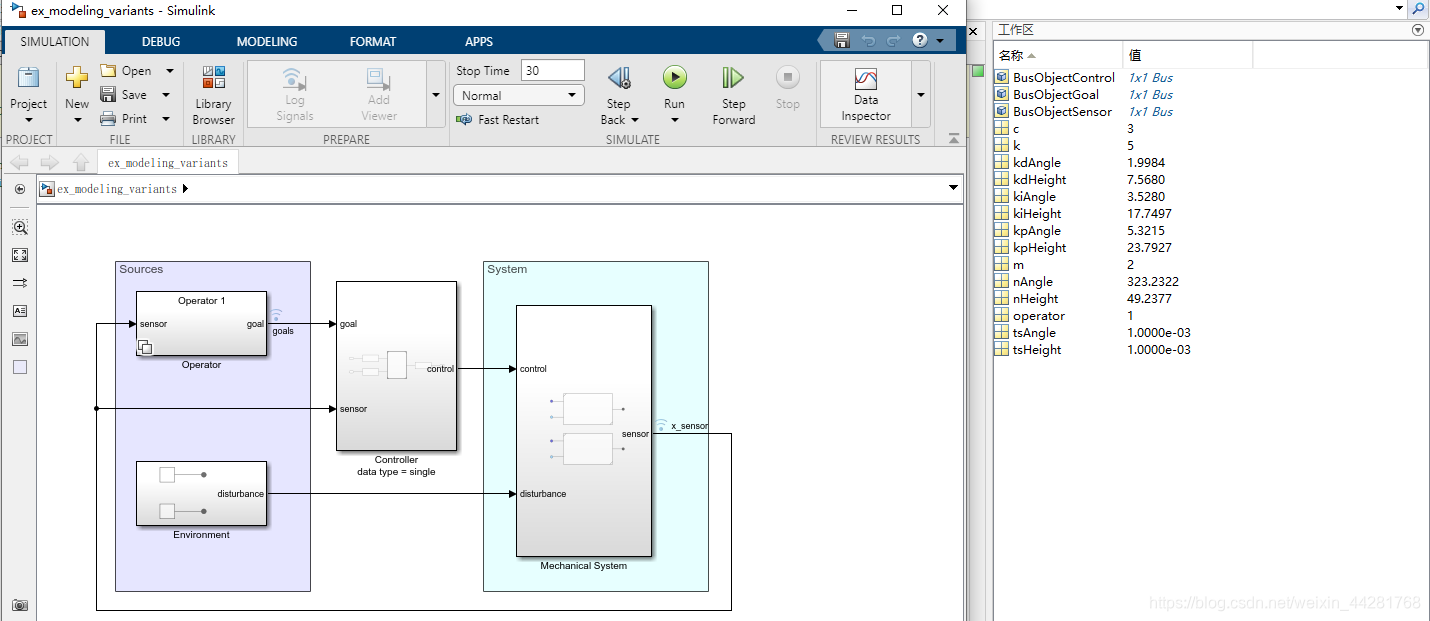Click Fit to View palette icon
The height and width of the screenshot is (621, 1430).
point(20,255)
